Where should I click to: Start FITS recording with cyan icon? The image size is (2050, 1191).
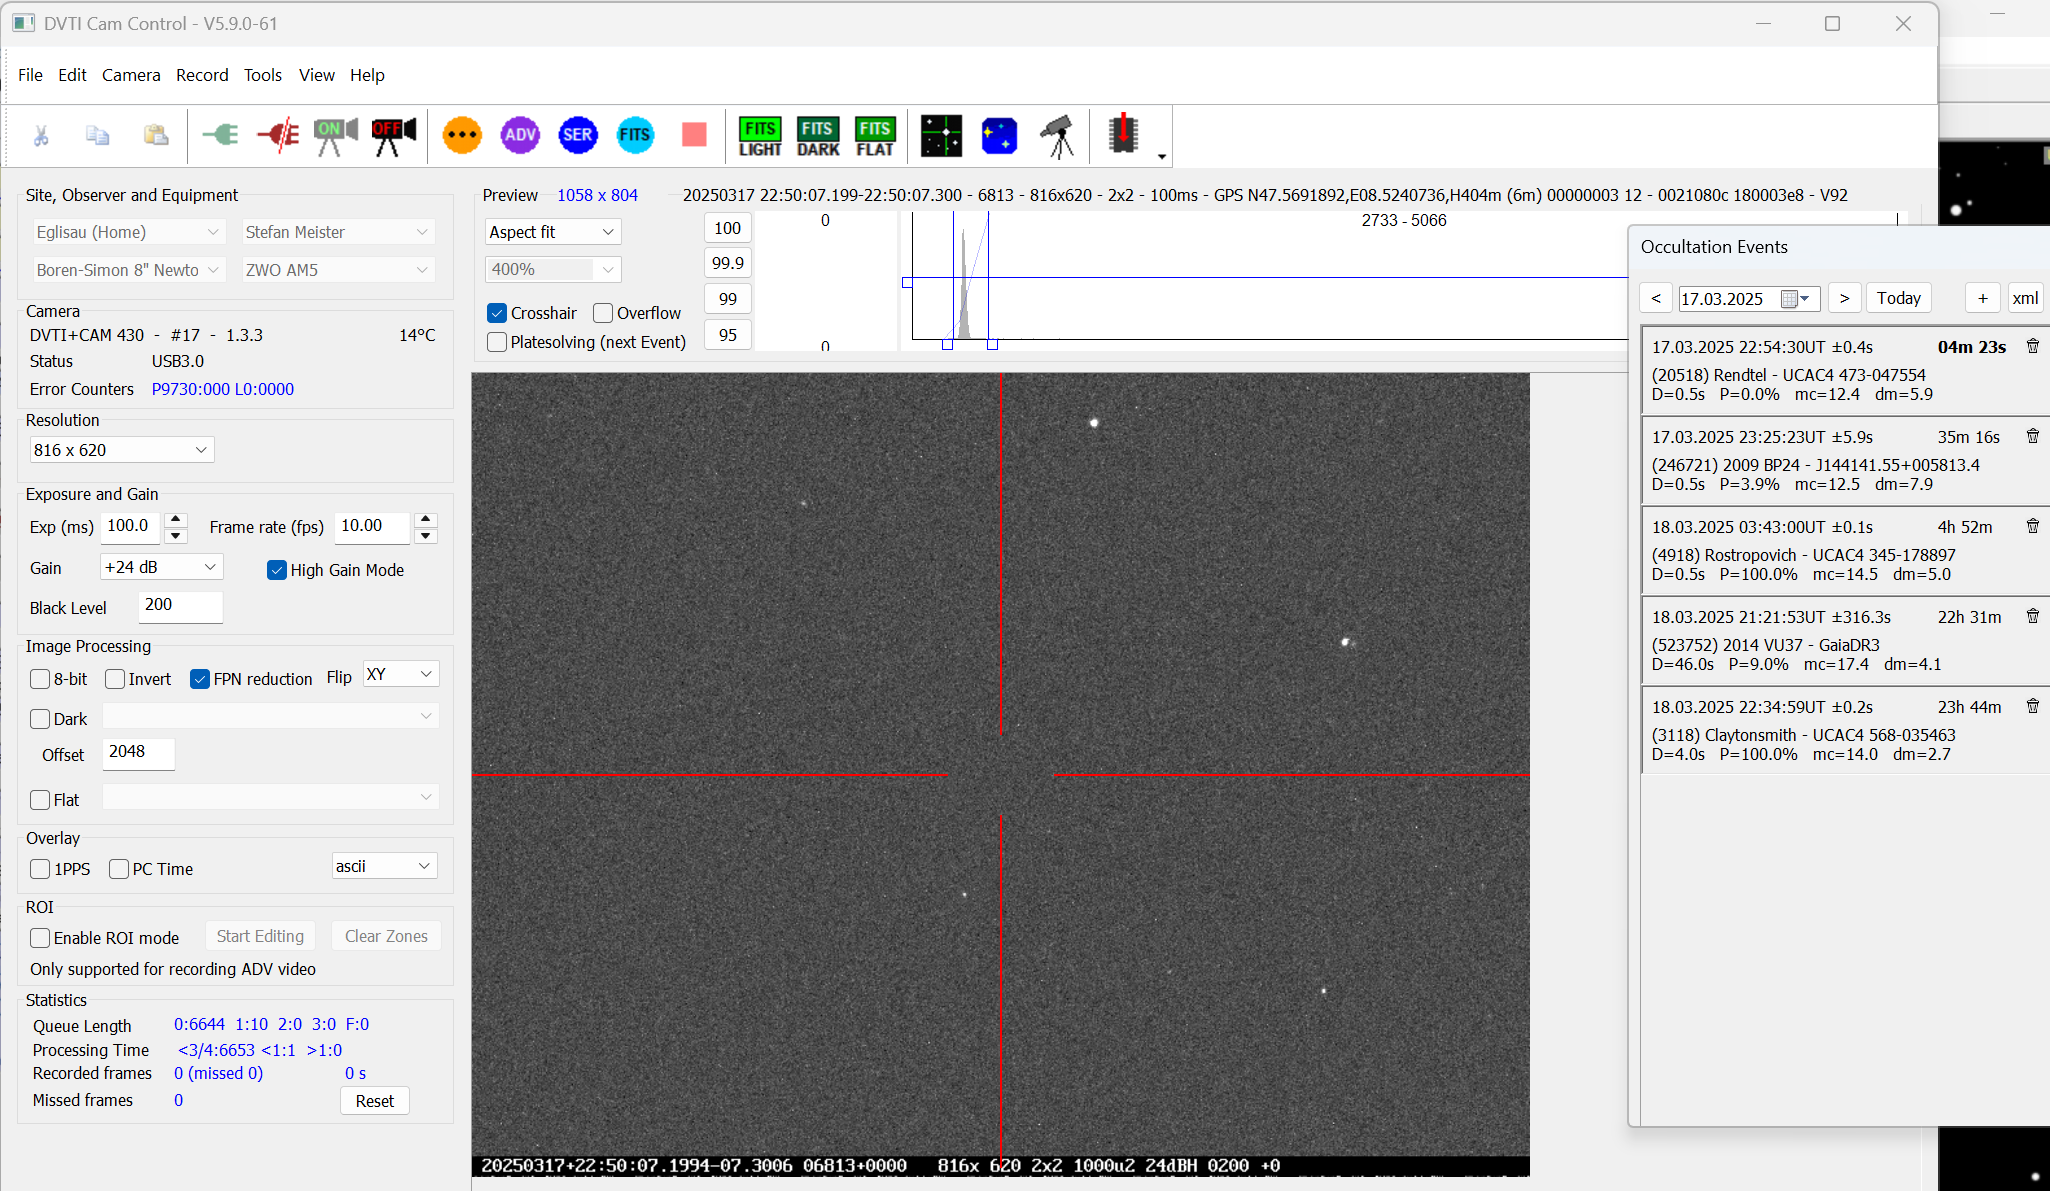coord(635,135)
